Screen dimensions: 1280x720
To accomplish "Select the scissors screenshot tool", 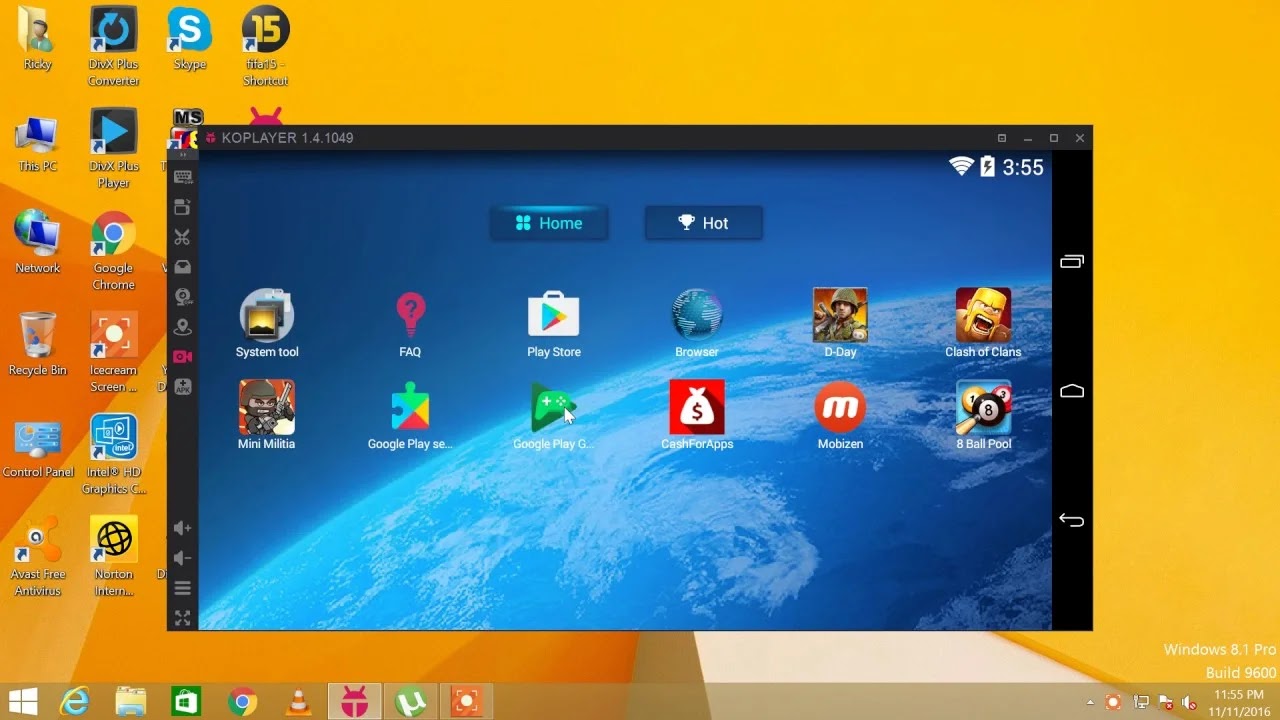I will click(x=182, y=237).
